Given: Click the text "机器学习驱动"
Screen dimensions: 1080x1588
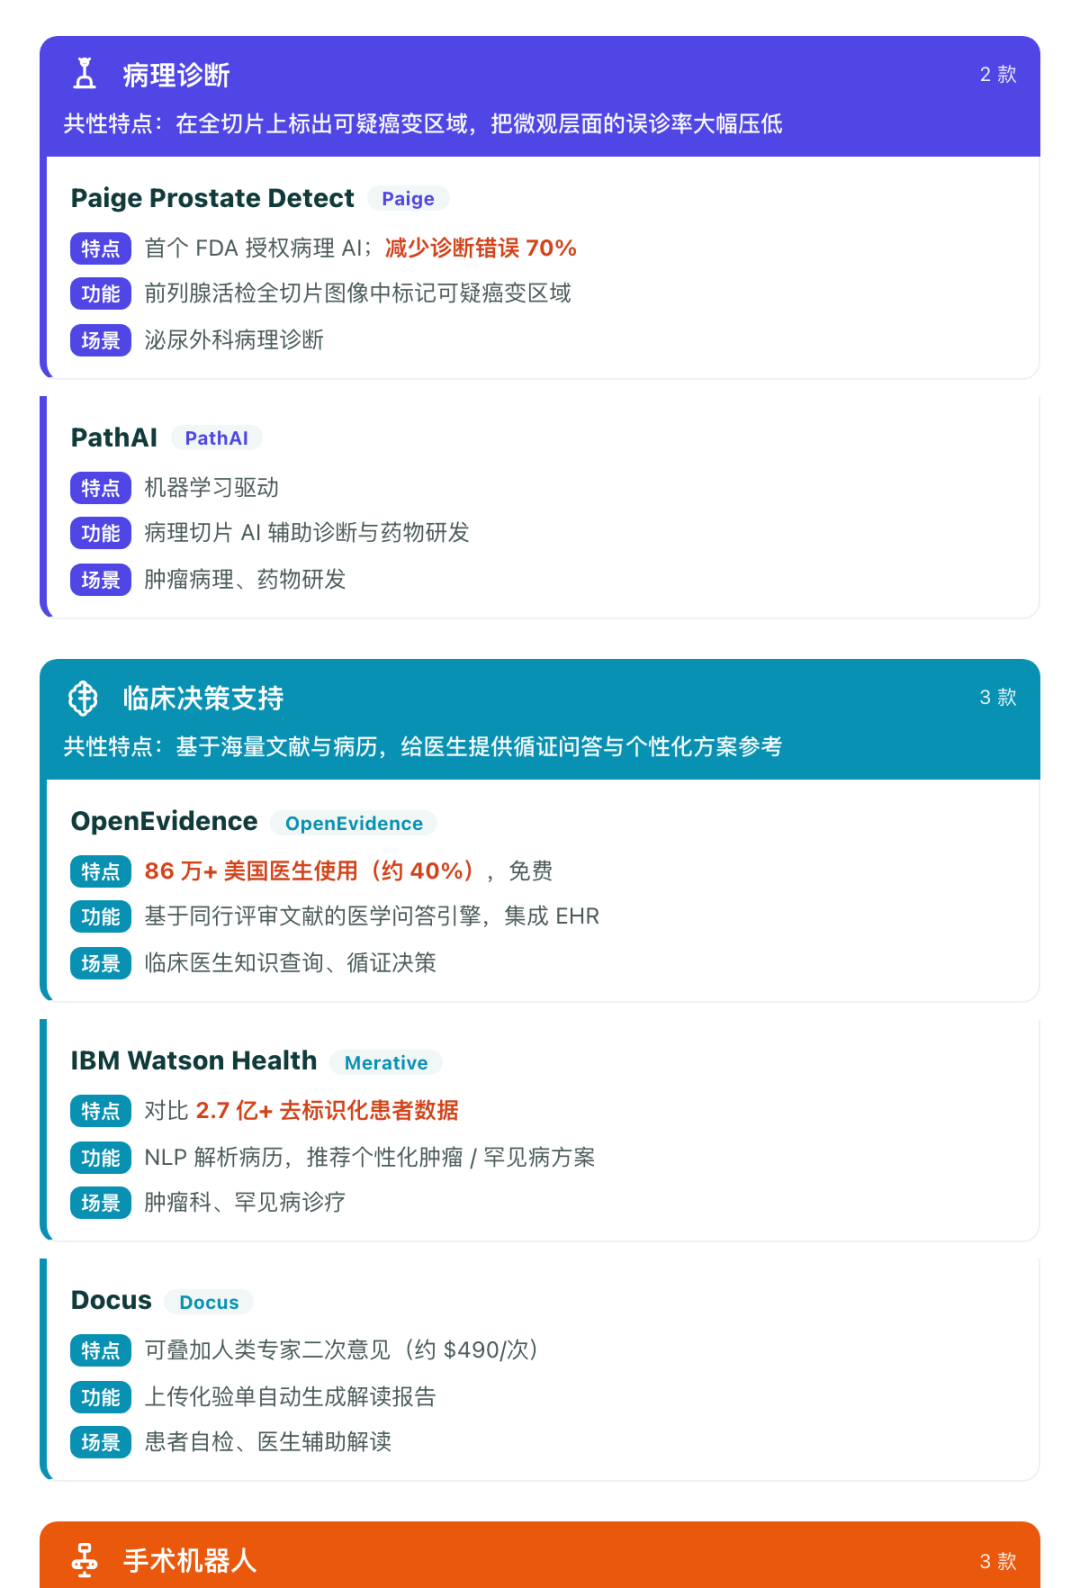Looking at the screenshot, I should click(211, 488).
